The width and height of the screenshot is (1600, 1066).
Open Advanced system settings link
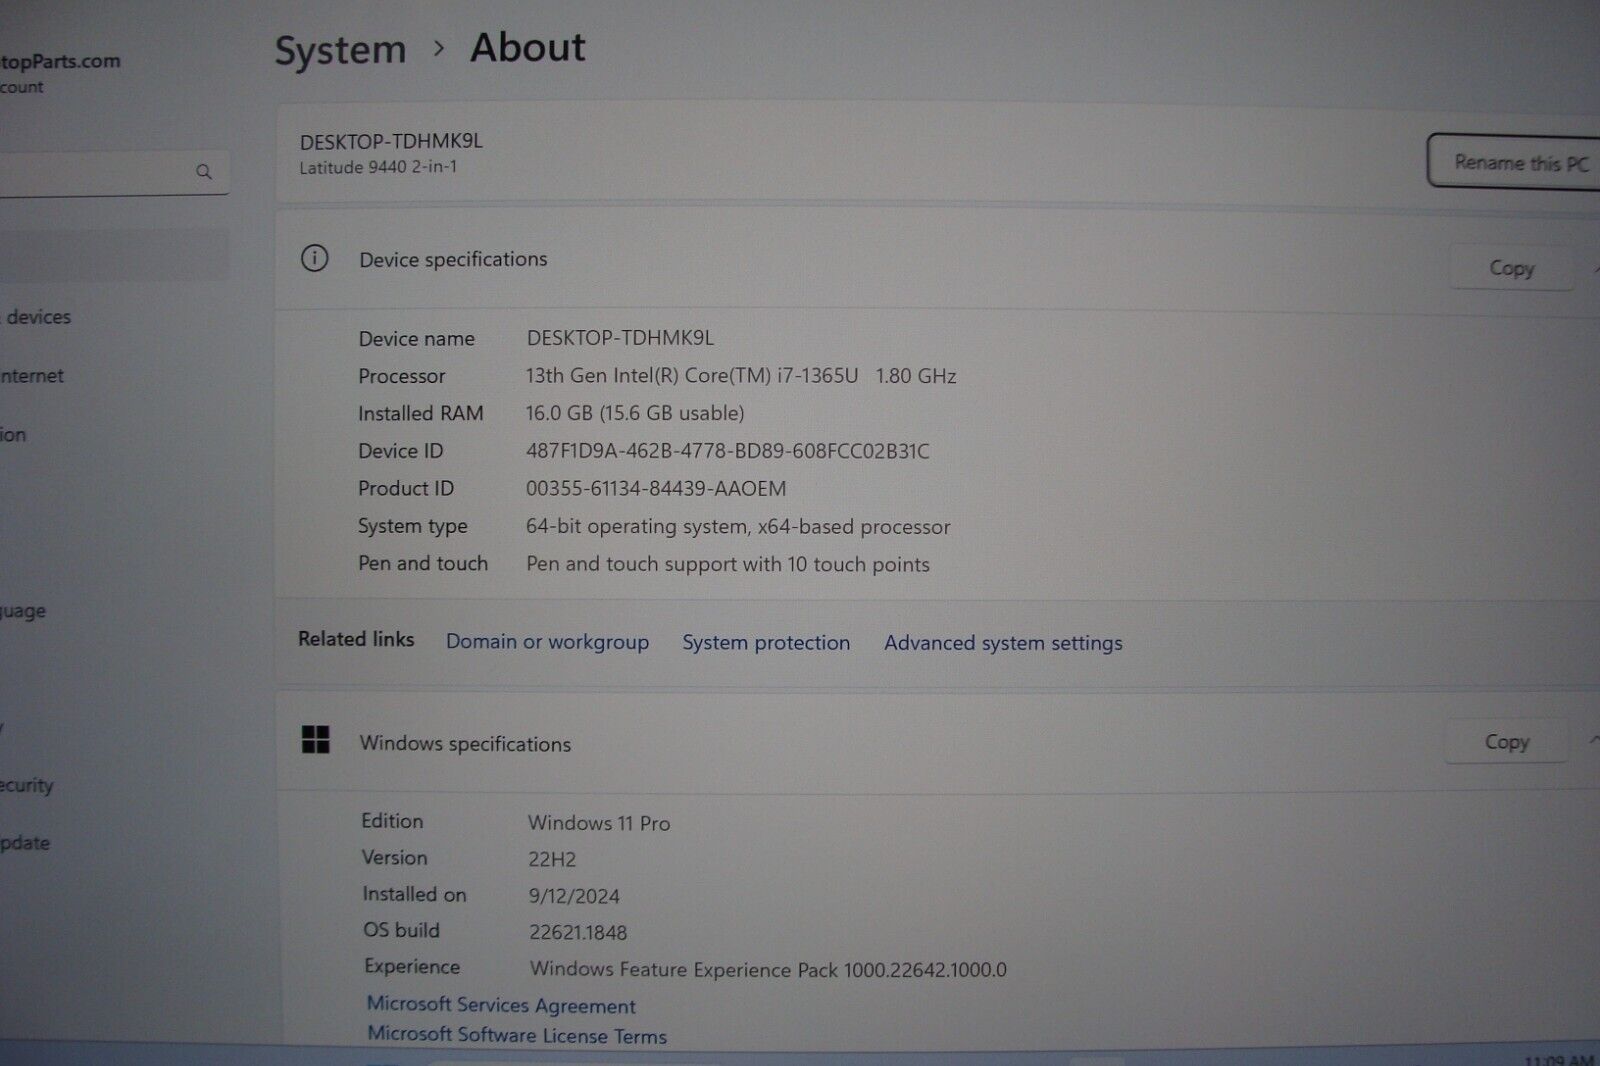pos(1003,643)
